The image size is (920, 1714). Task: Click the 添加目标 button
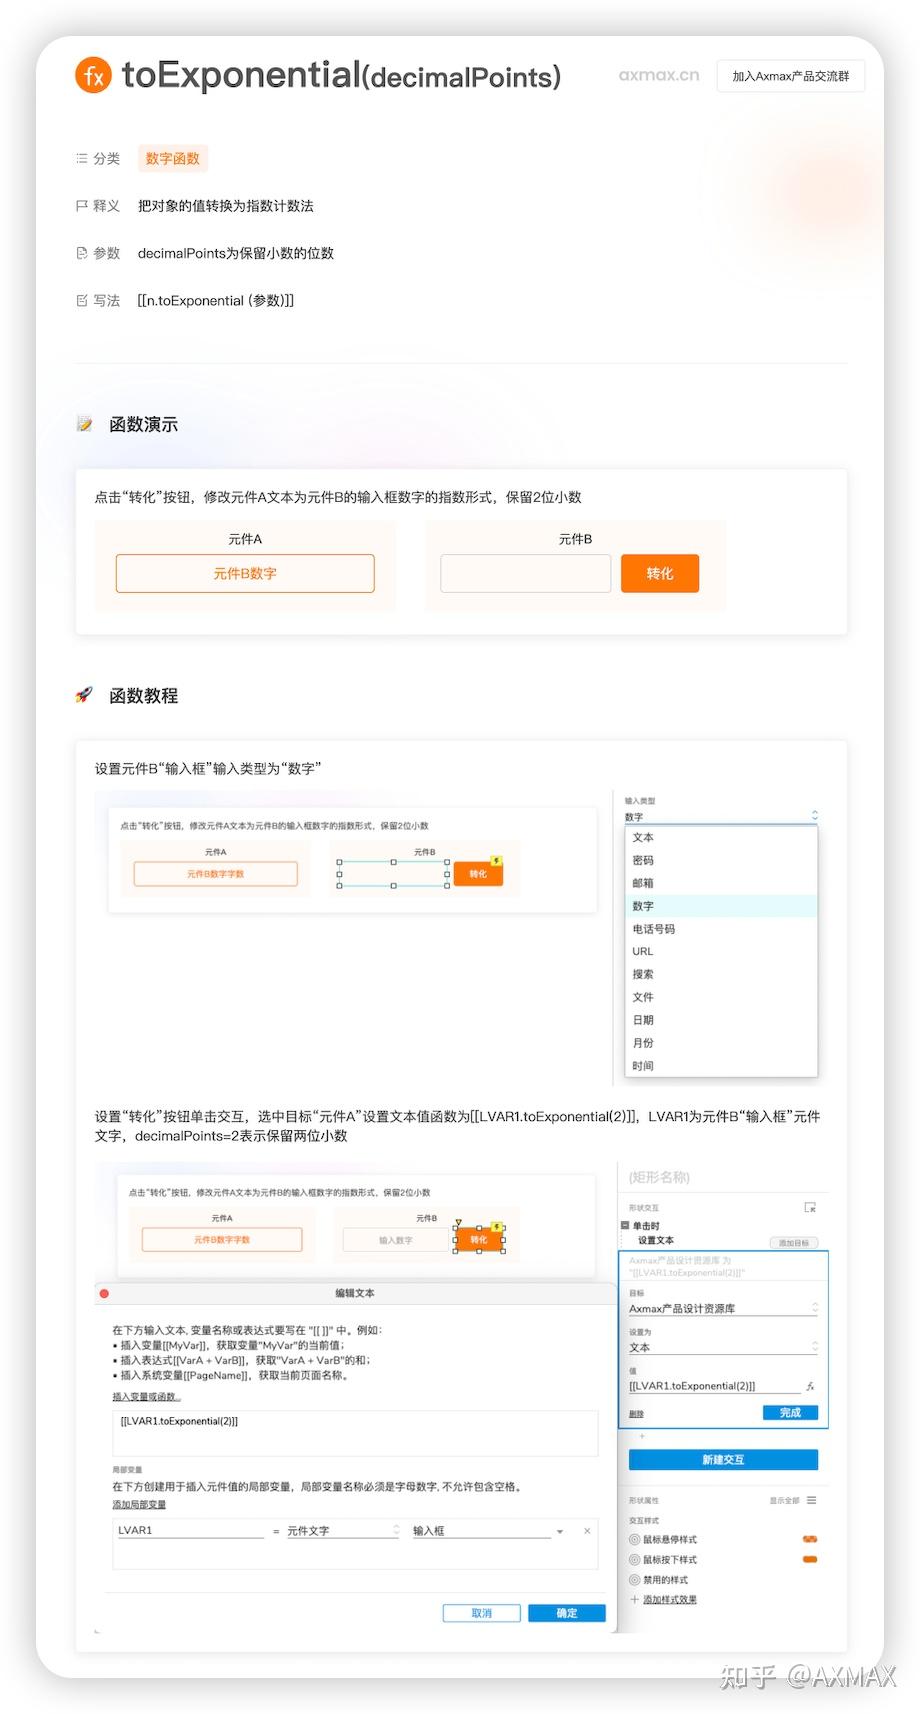794,1242
